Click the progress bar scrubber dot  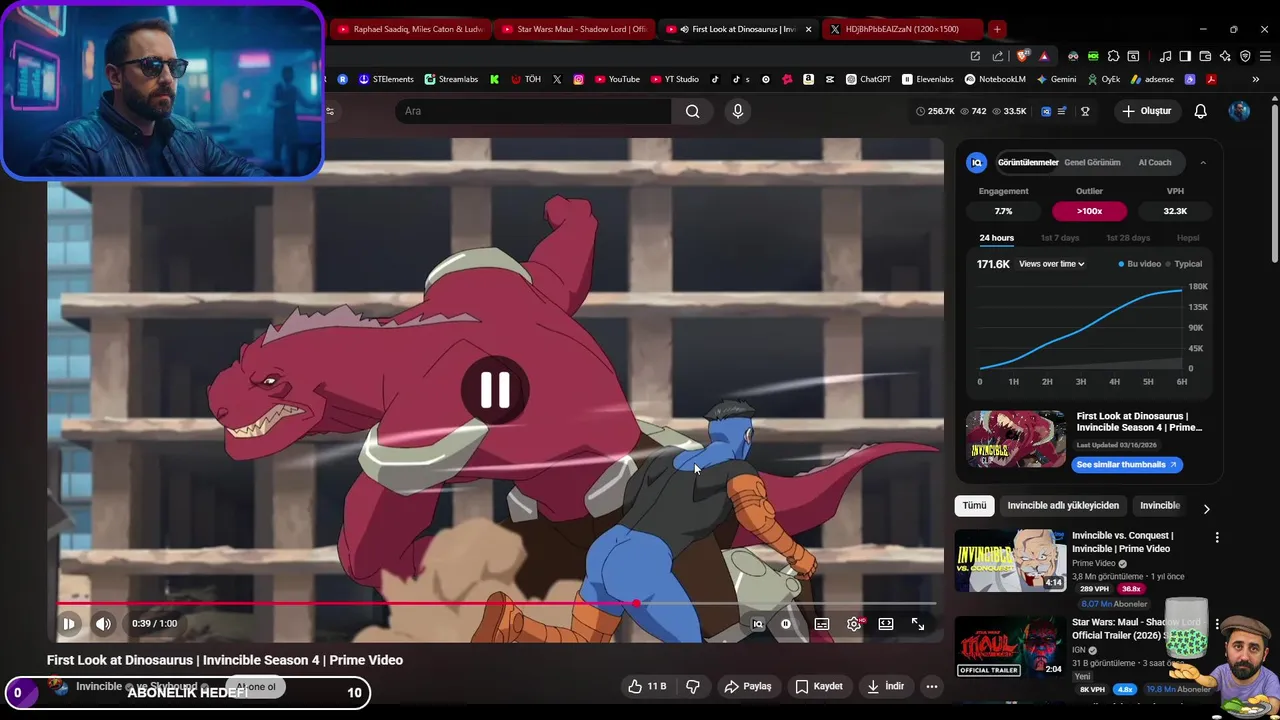[x=636, y=603]
